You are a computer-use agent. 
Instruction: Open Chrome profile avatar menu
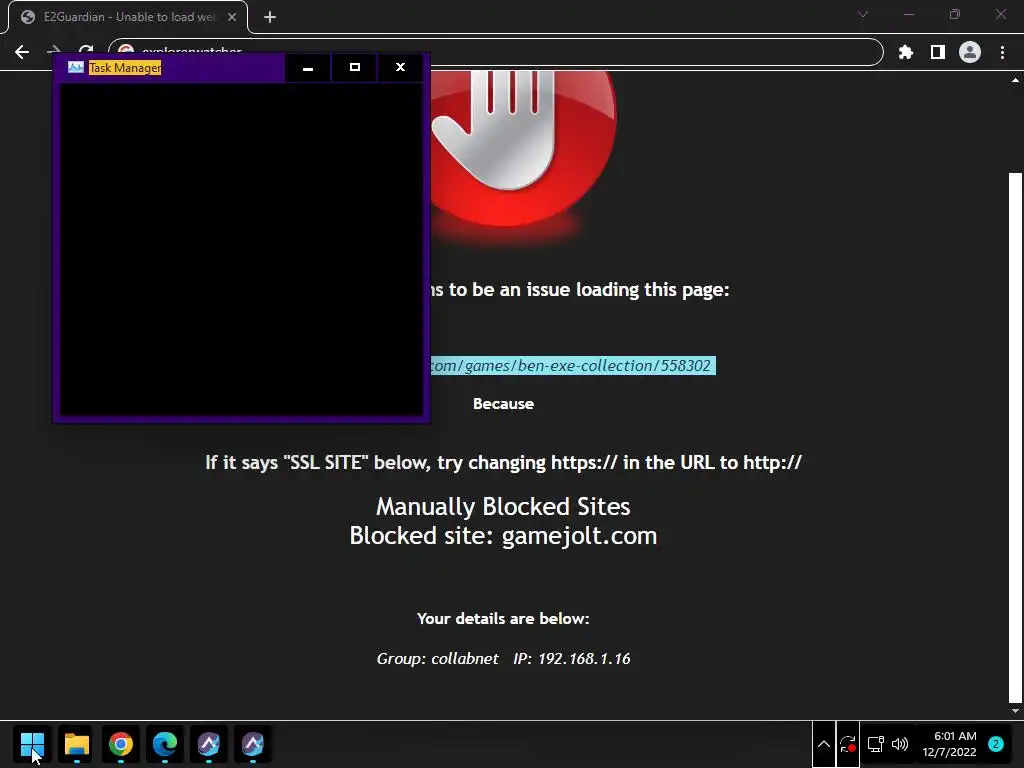(970, 52)
